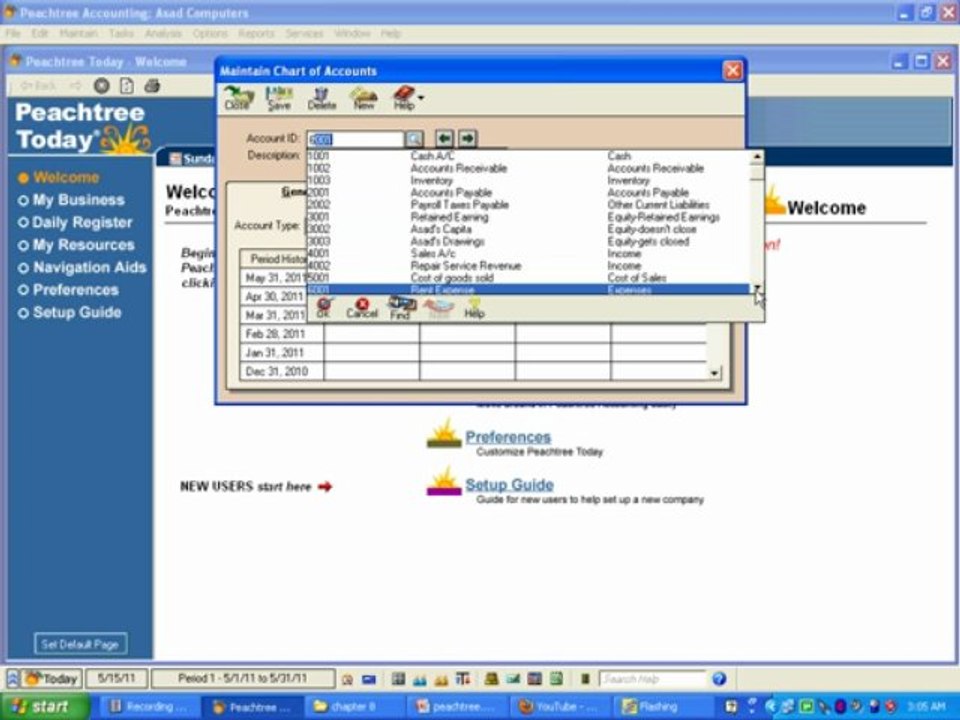Open Preferences in the sidebar
960x720 pixels.
coord(75,290)
